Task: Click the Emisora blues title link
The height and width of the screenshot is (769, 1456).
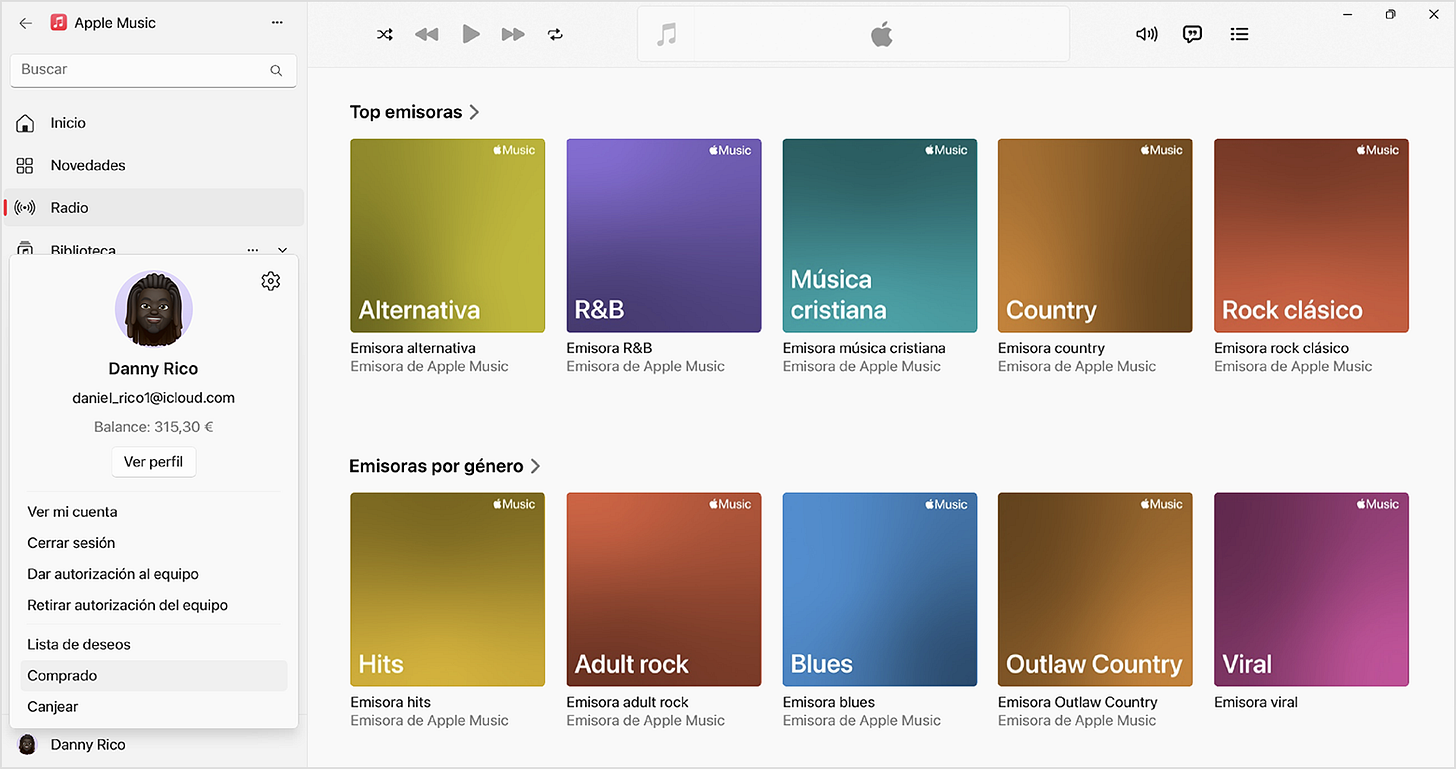Action: click(x=828, y=702)
